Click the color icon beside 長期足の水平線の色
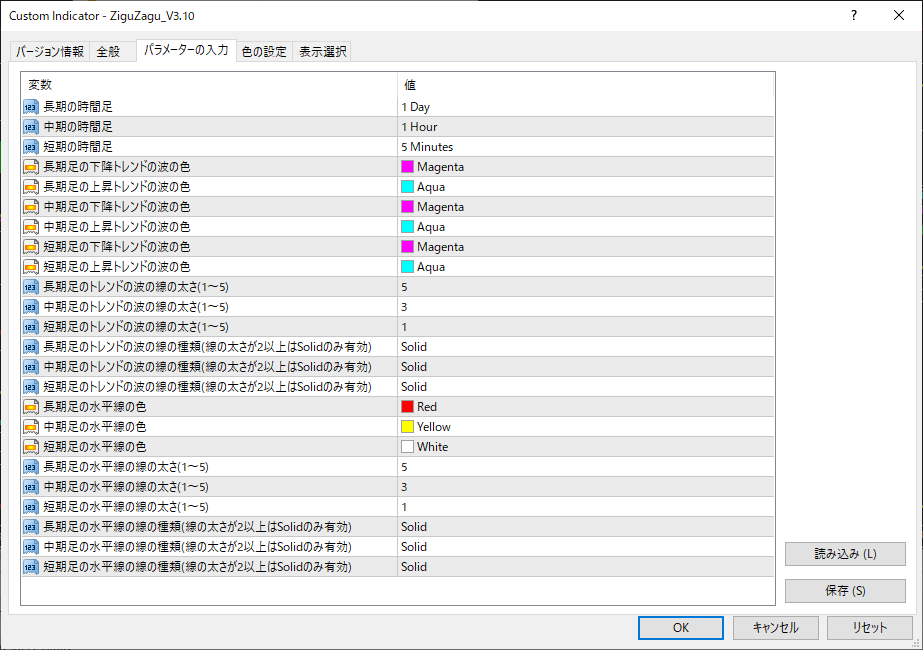The height and width of the screenshot is (650, 923). pyautogui.click(x=31, y=407)
